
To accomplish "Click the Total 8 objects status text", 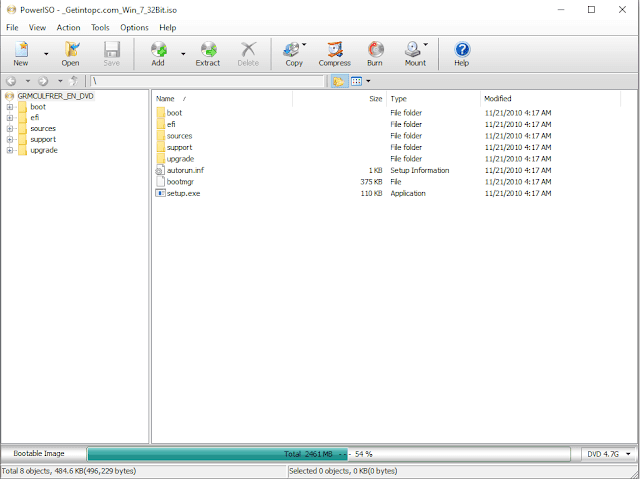I will click(x=69, y=471).
